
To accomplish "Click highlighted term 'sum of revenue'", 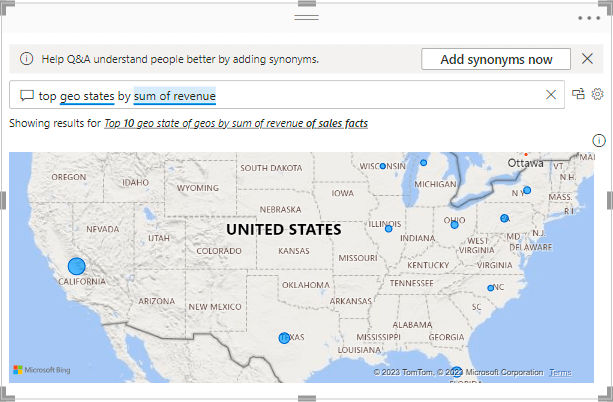I will 175,96.
